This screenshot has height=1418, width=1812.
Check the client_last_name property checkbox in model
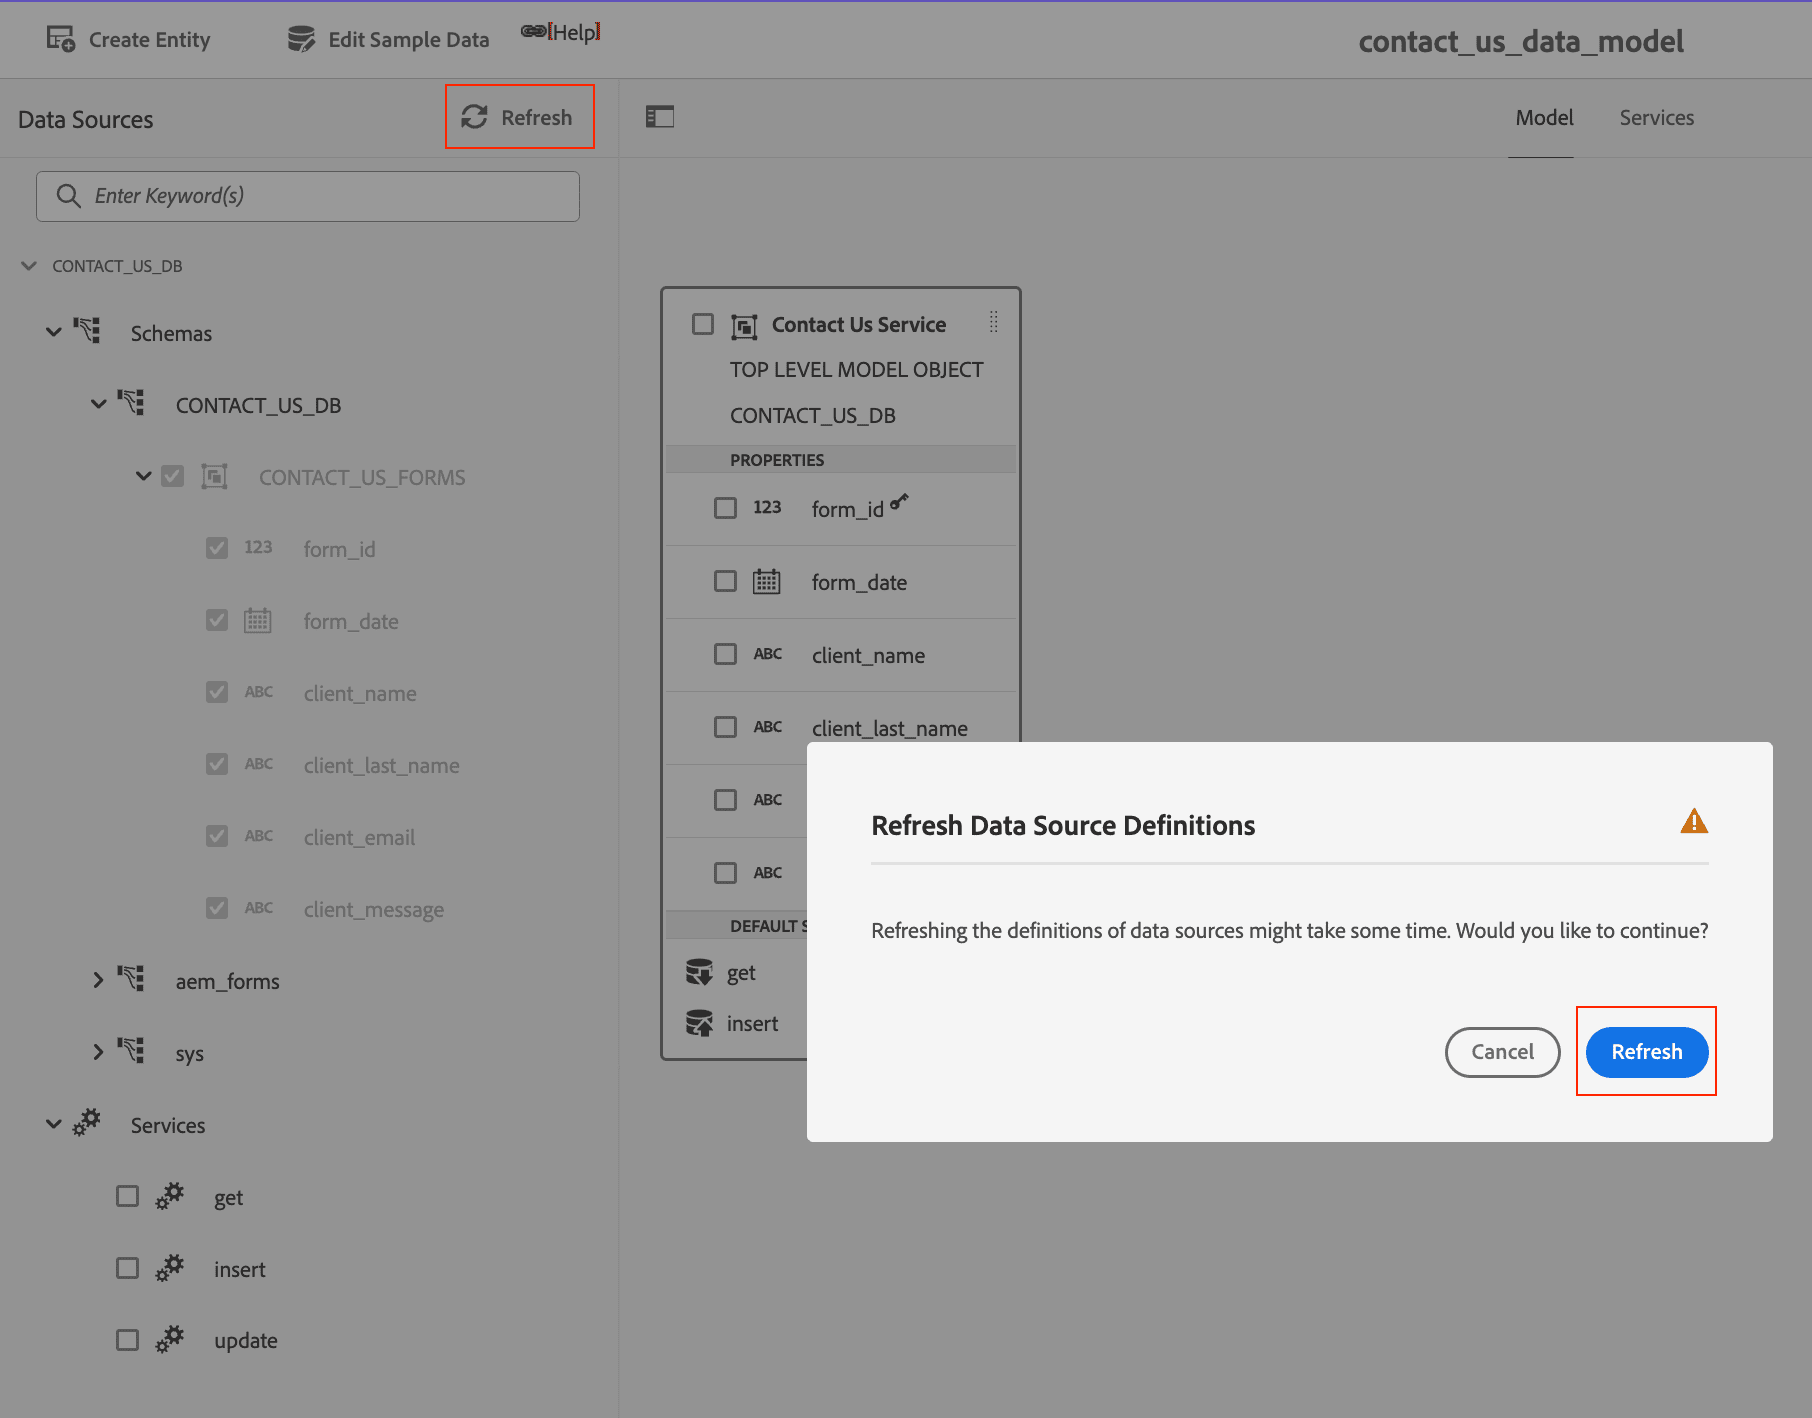tap(725, 727)
